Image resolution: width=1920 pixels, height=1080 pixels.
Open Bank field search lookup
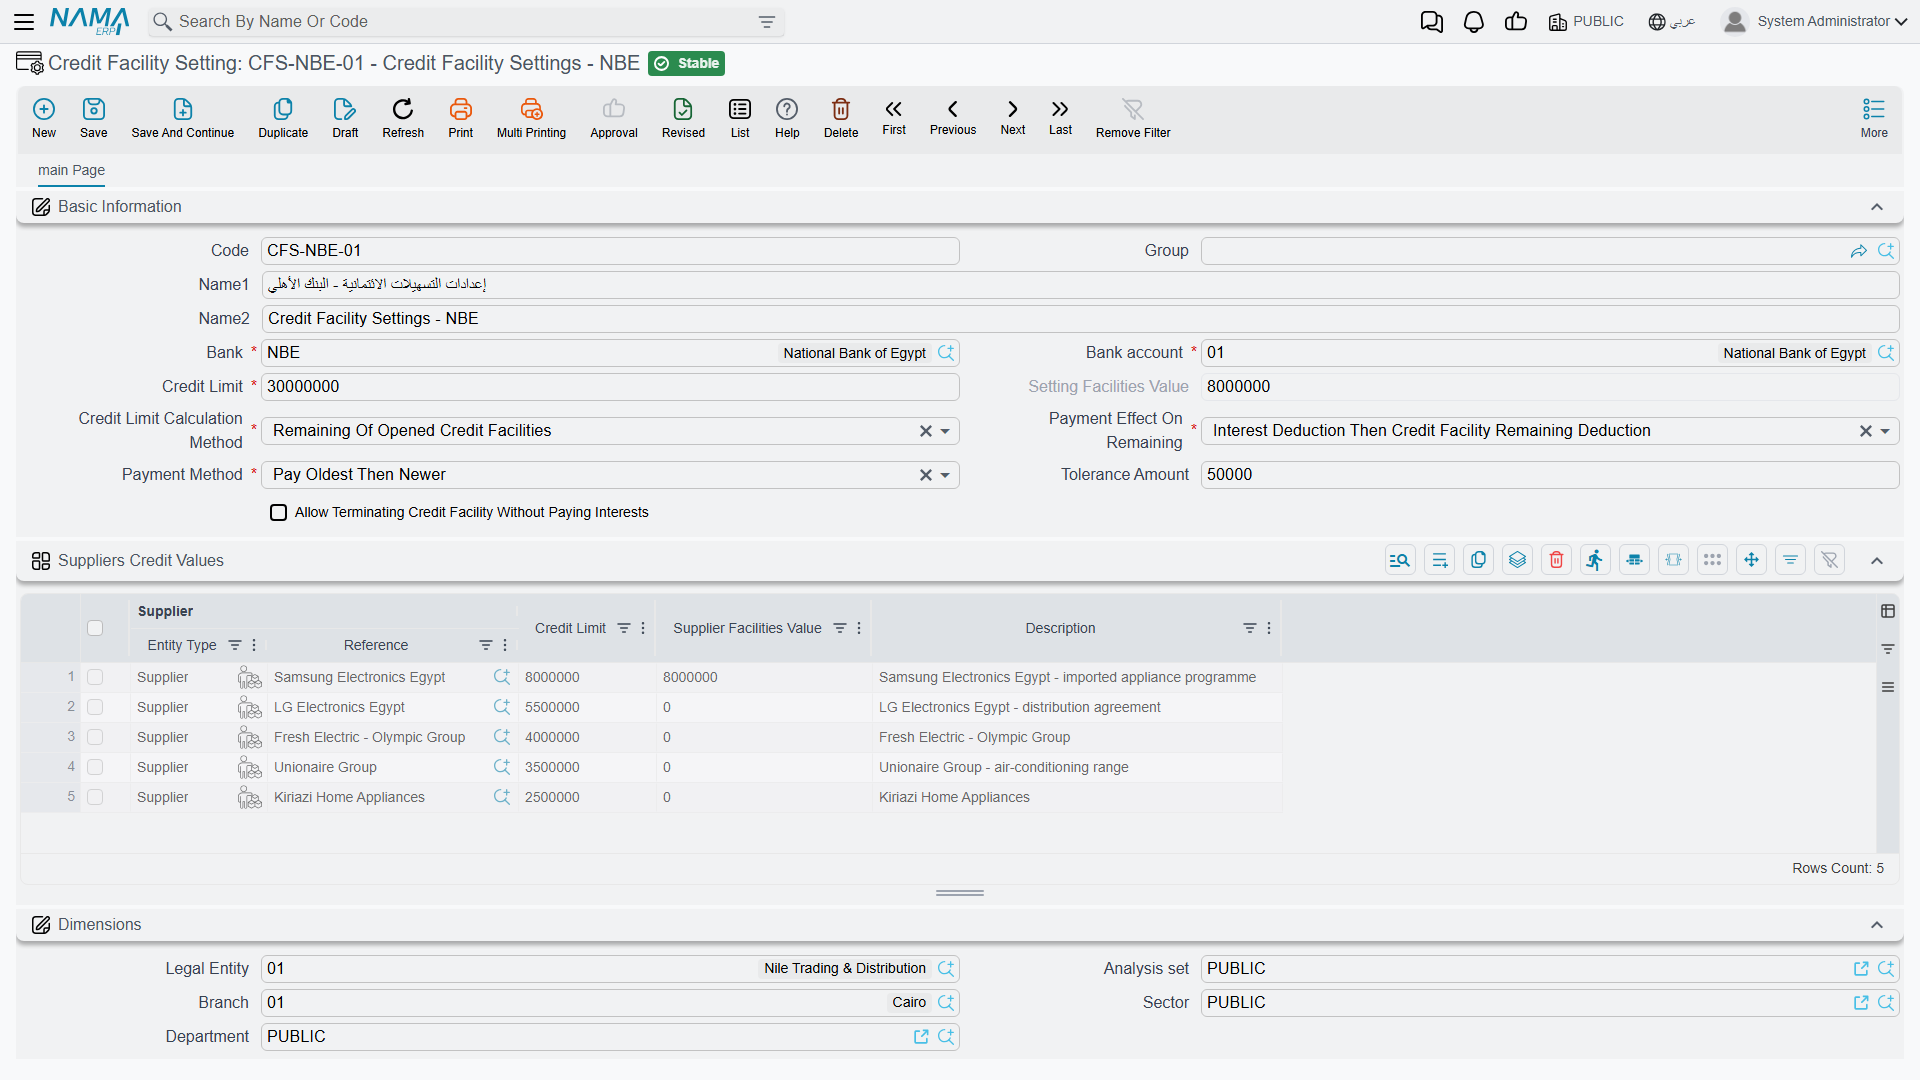tap(946, 353)
